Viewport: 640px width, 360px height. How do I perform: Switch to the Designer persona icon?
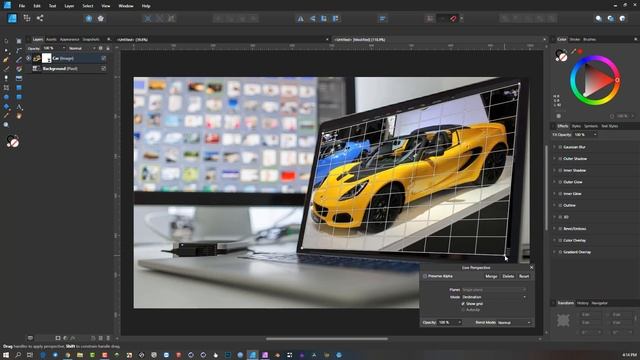(12, 18)
